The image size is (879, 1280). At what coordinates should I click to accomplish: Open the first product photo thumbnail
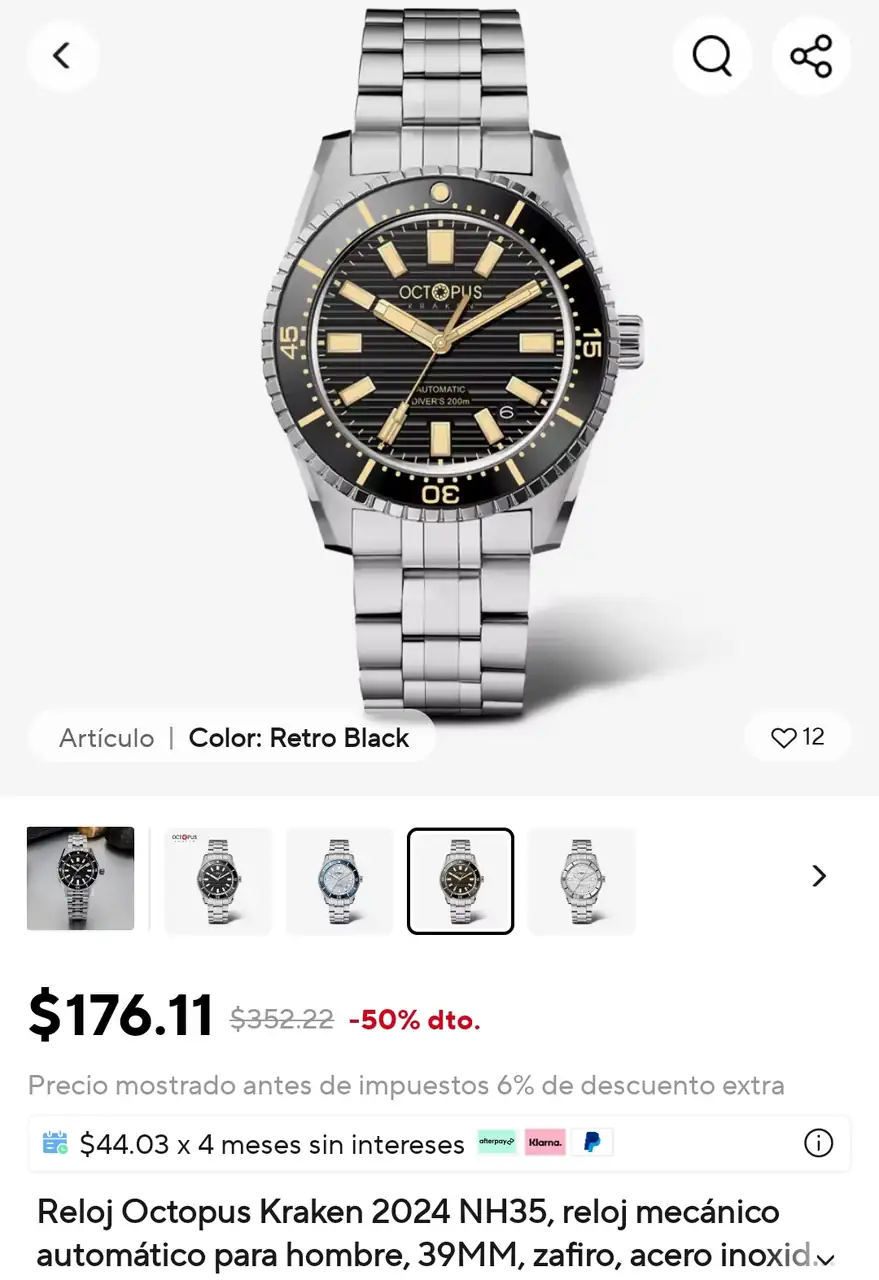click(80, 879)
